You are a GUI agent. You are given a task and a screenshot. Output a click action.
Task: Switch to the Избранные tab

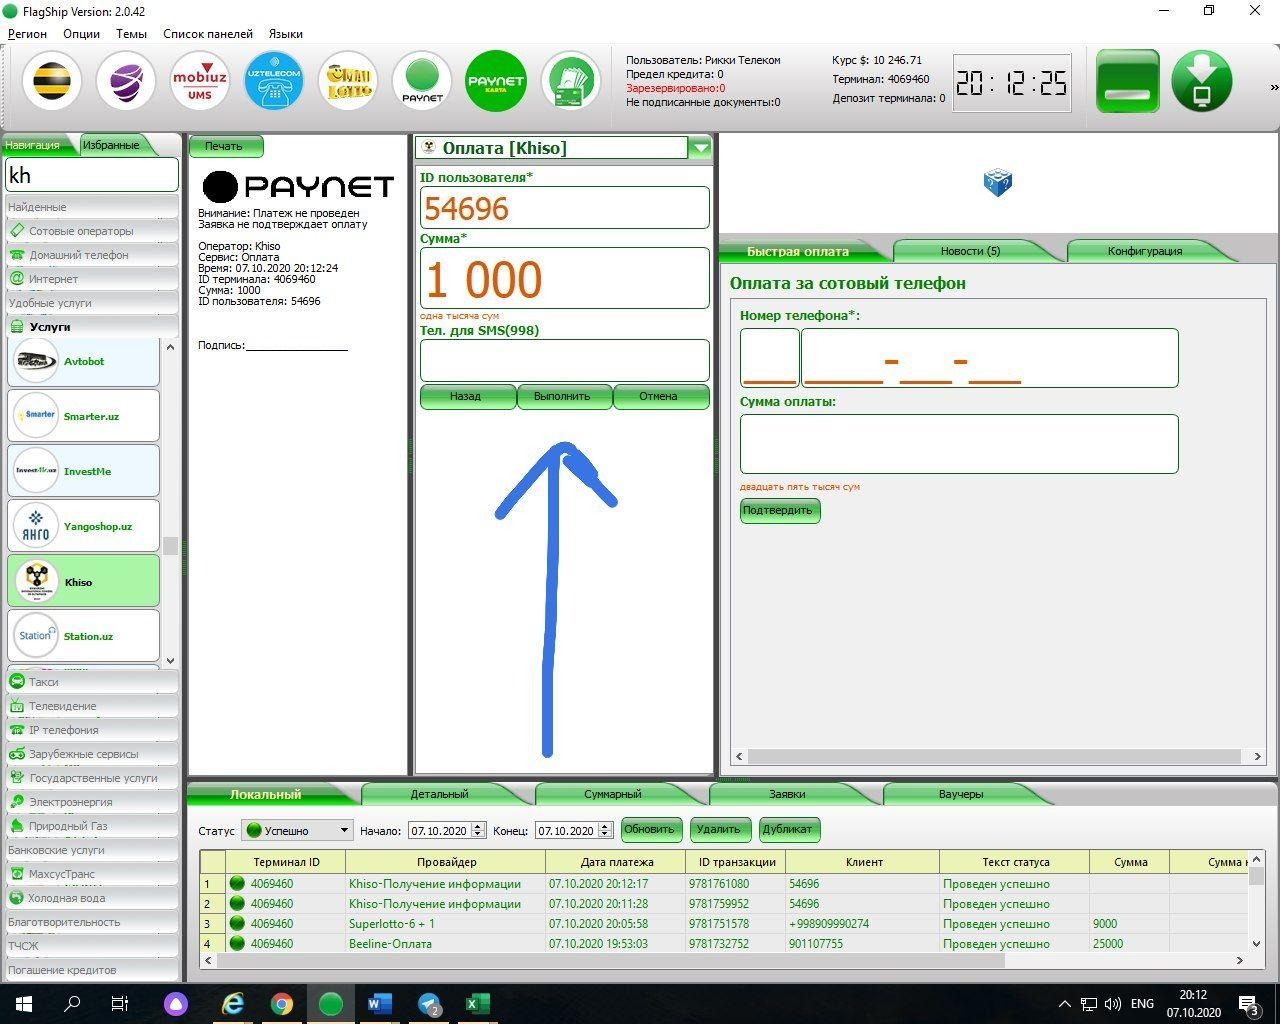click(x=112, y=145)
